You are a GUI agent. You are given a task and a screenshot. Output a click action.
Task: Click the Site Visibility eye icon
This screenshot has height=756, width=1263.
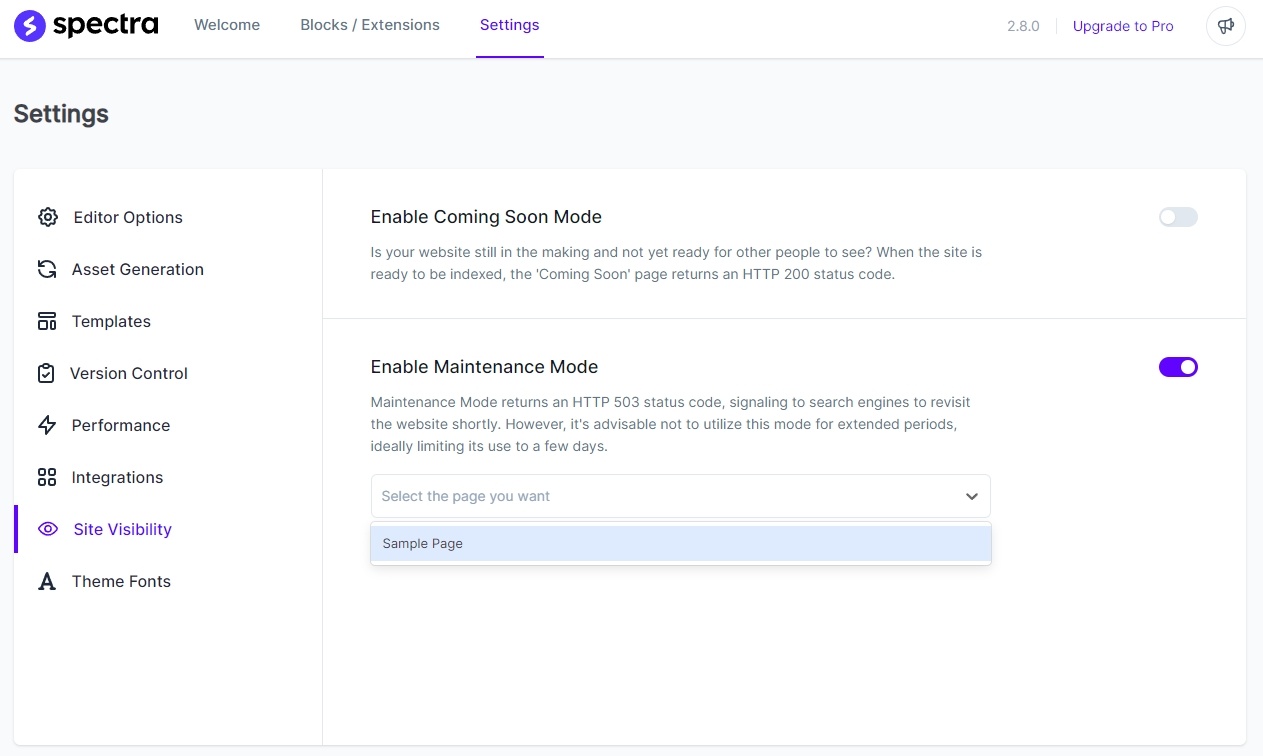click(x=48, y=529)
